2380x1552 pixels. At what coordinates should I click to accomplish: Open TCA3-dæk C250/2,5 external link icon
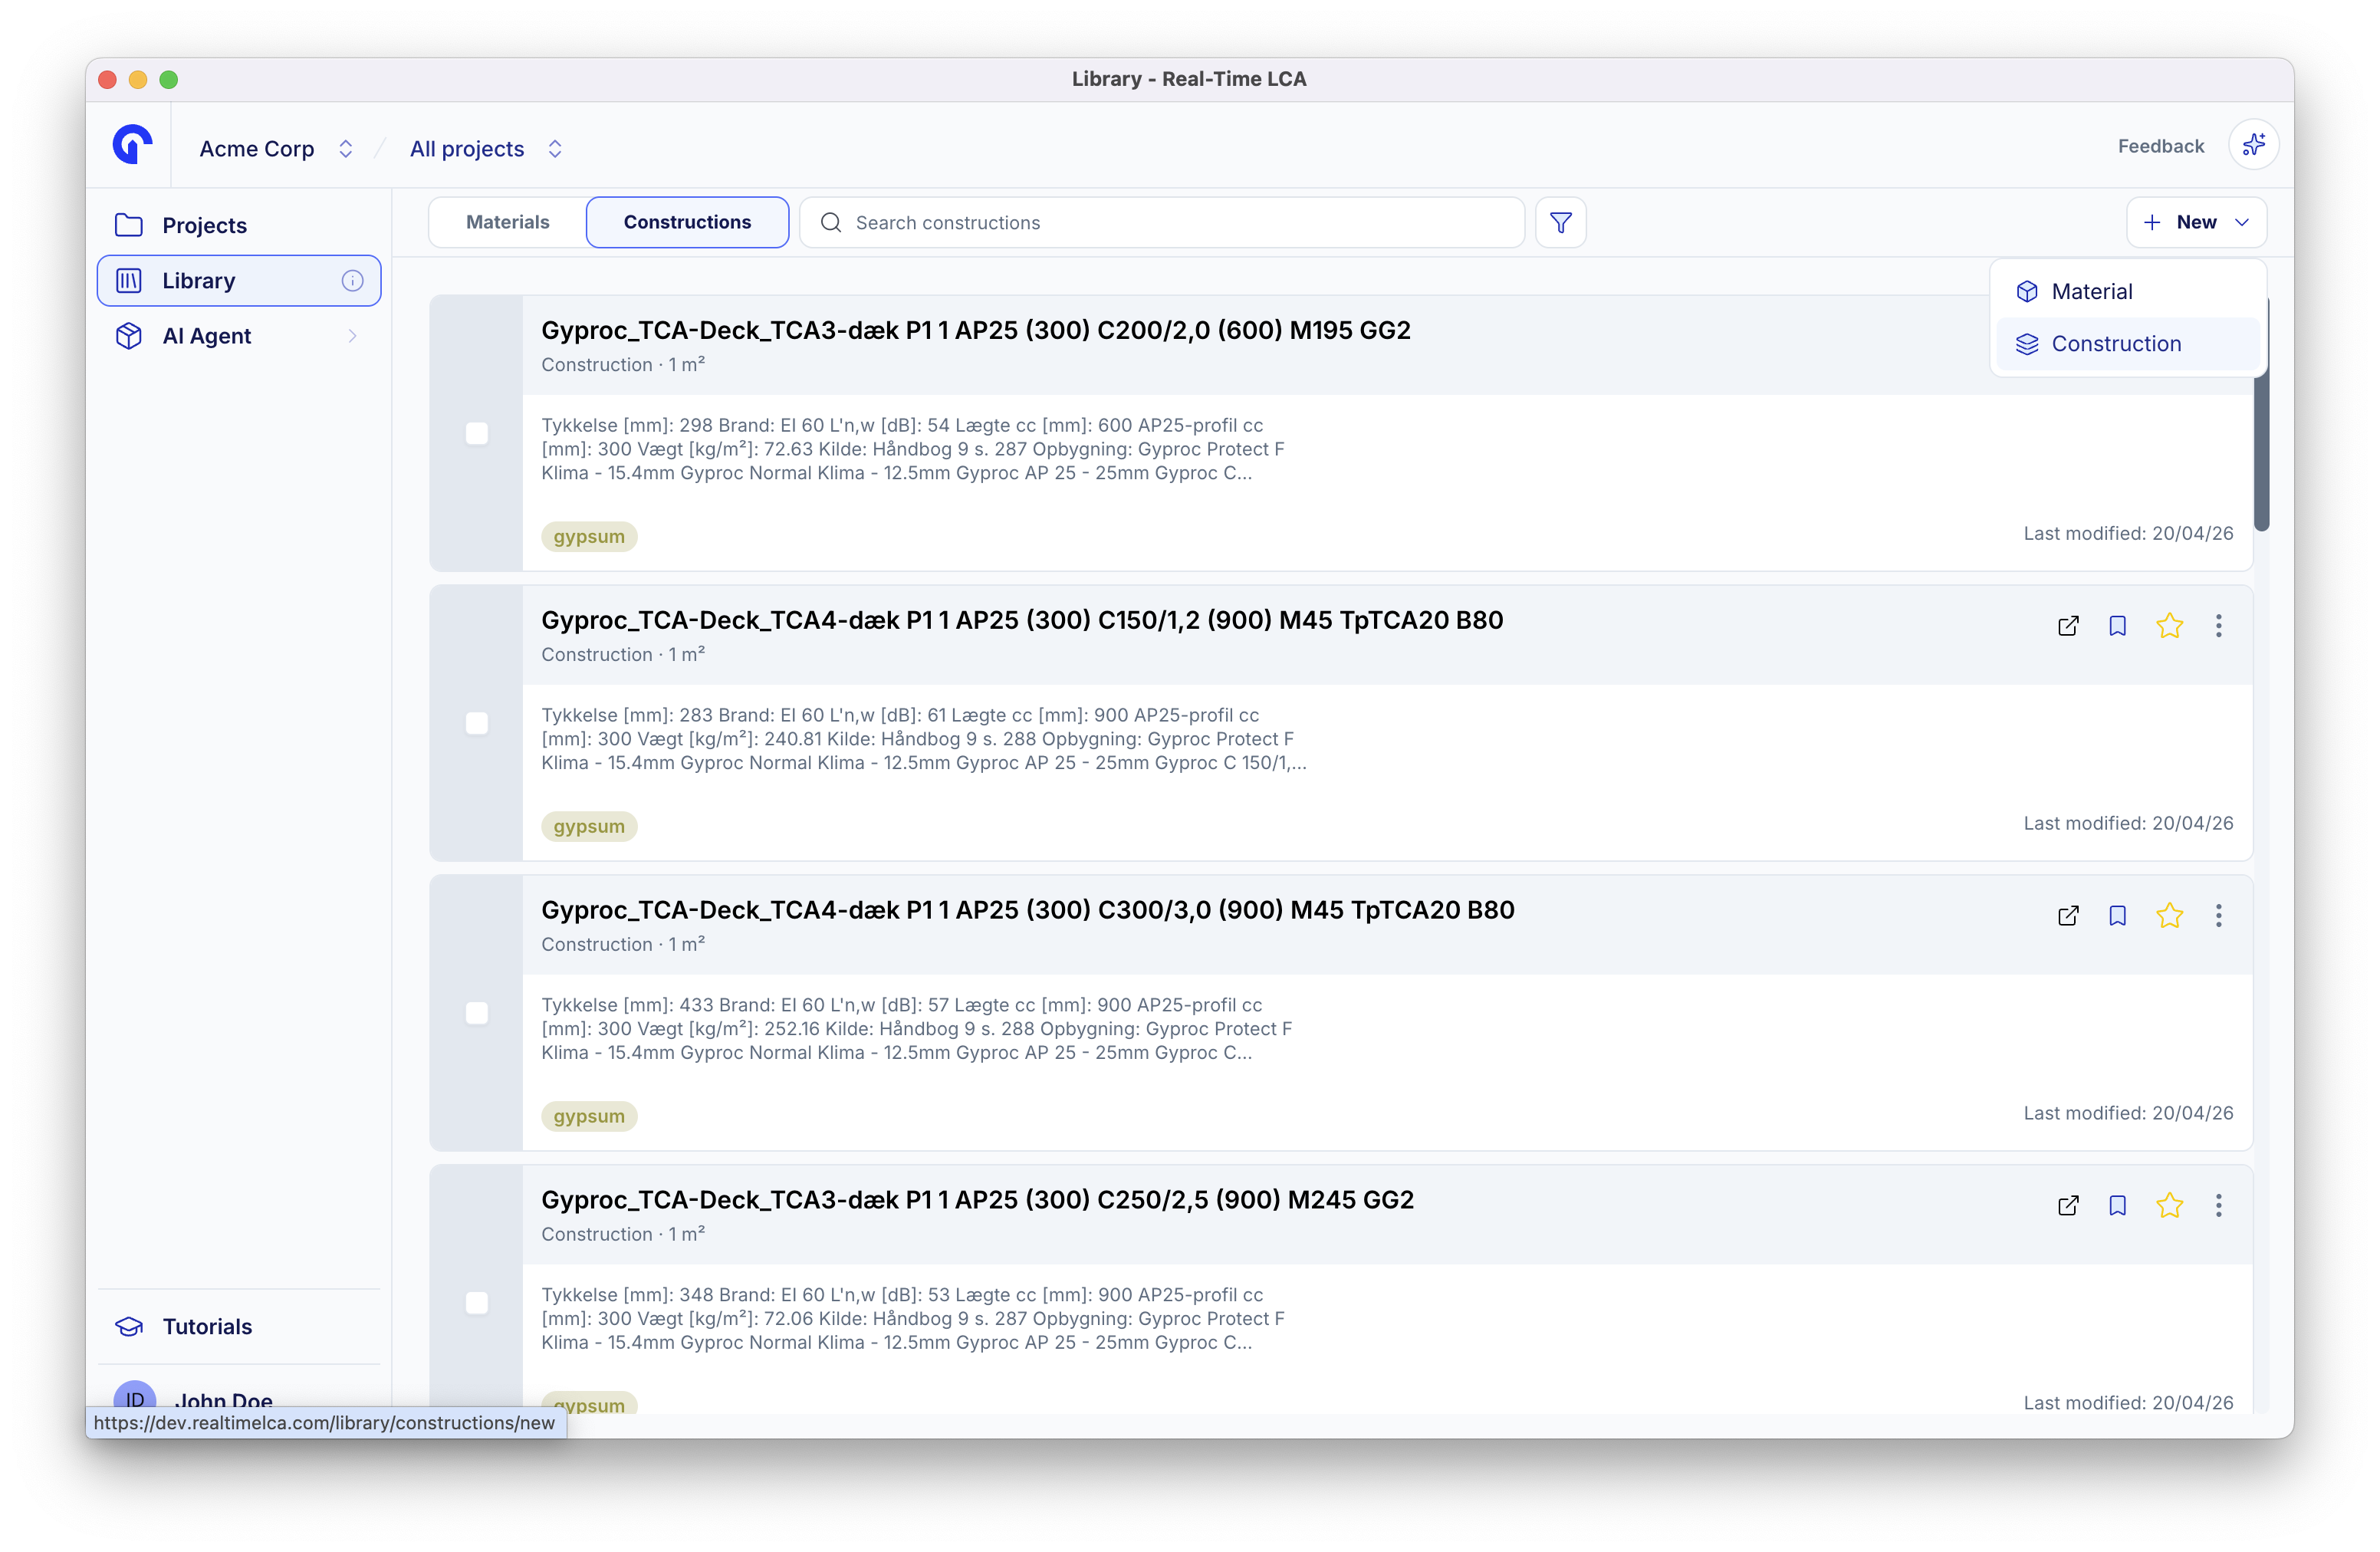[2068, 1206]
